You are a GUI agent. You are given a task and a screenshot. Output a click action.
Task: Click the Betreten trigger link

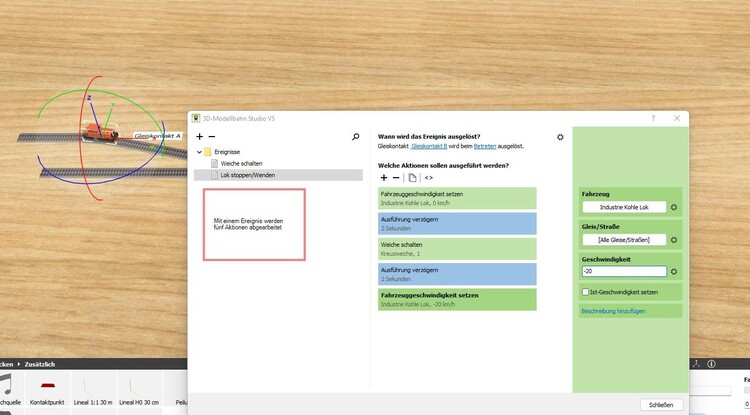(x=485, y=146)
